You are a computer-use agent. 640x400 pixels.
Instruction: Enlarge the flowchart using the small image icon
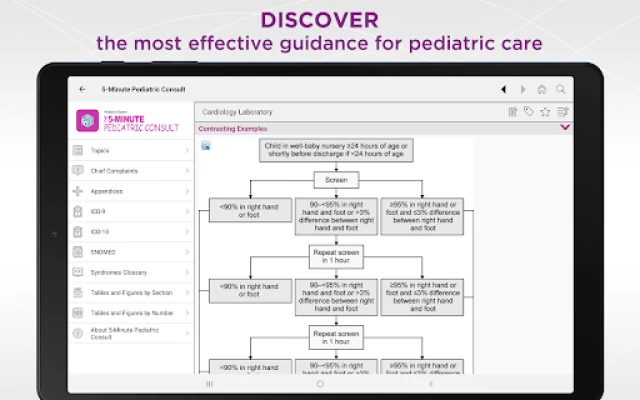205,146
